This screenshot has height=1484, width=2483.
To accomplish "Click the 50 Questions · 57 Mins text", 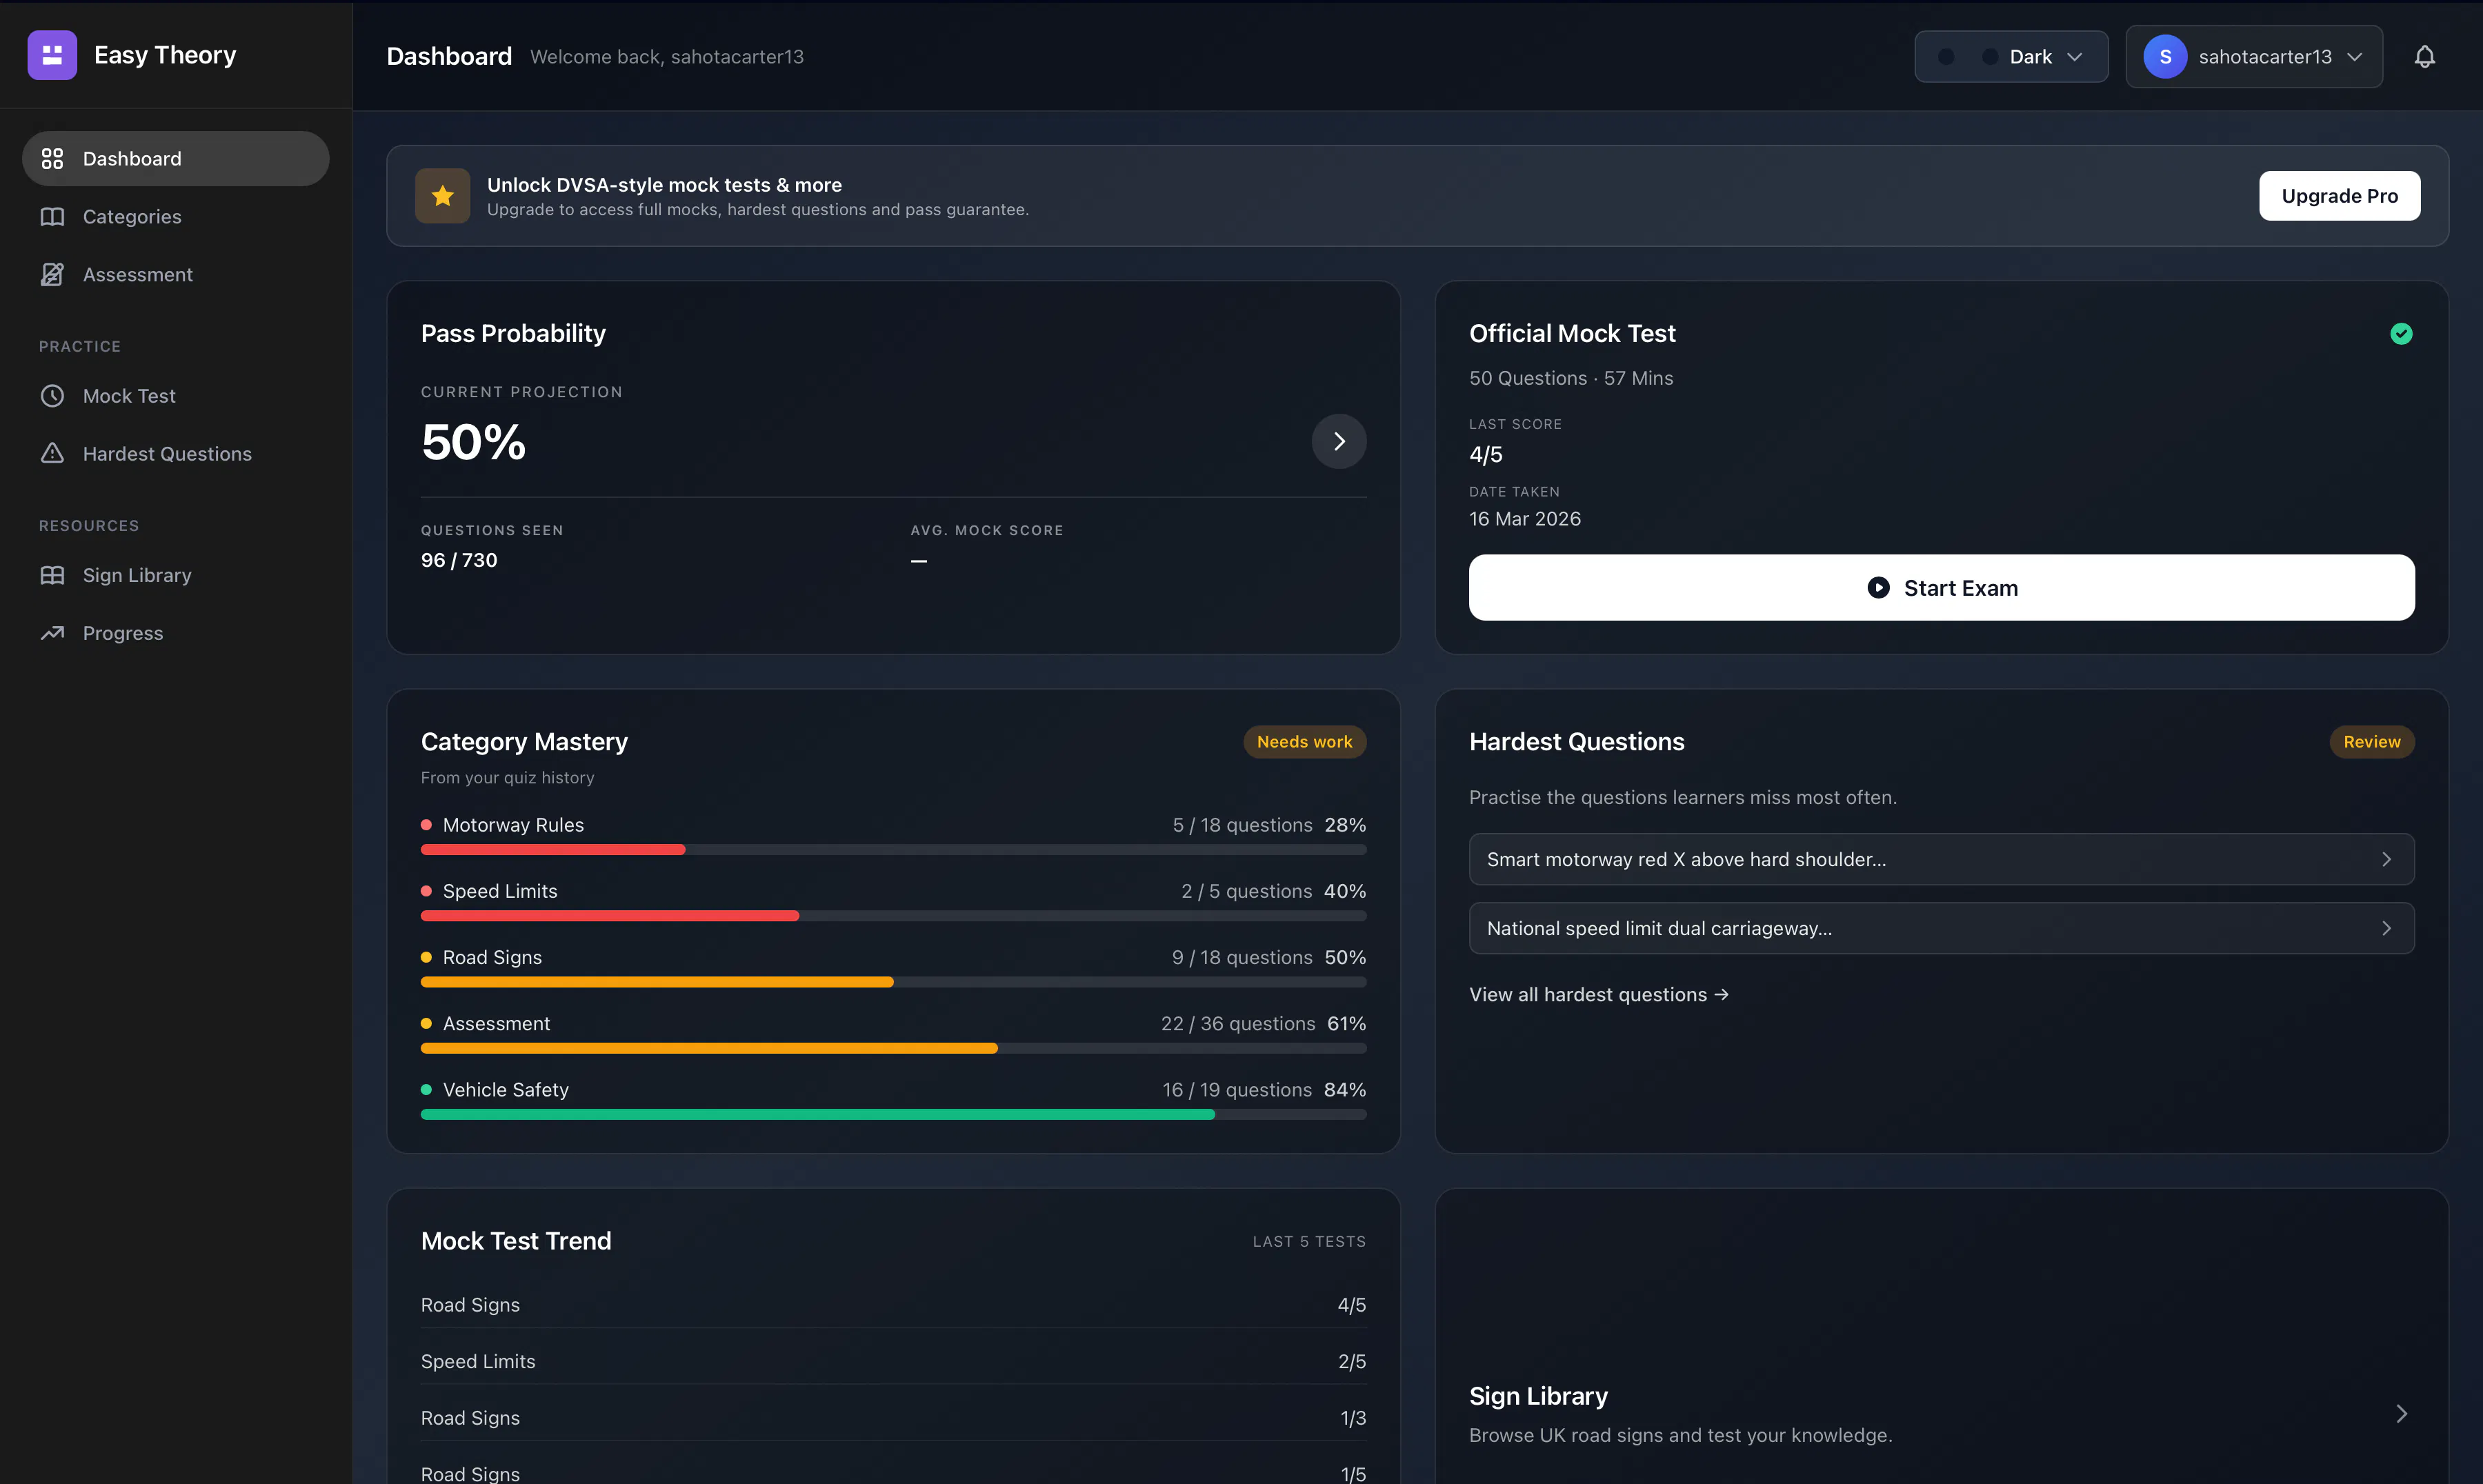I will tap(1571, 378).
